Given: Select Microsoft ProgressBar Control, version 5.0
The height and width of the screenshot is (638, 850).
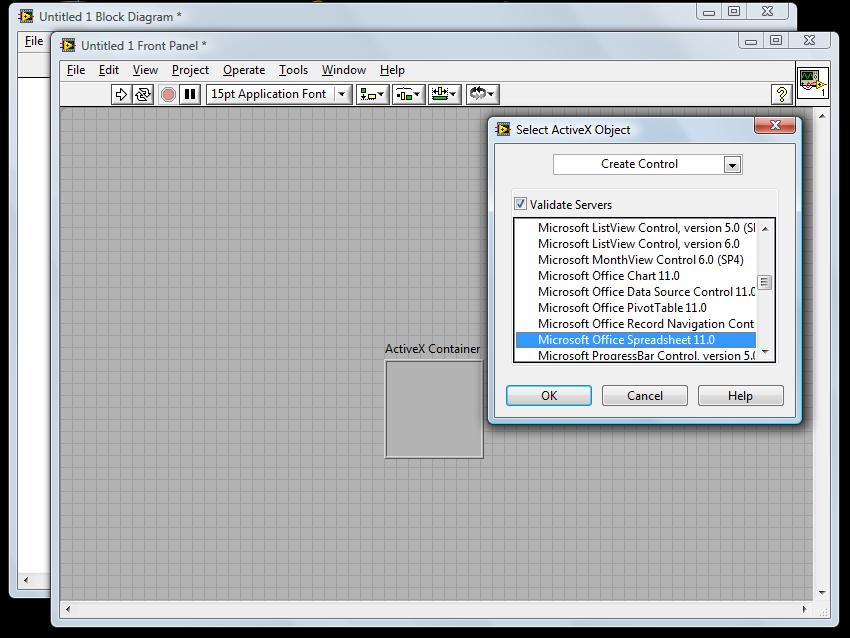Looking at the screenshot, I should tap(635, 355).
